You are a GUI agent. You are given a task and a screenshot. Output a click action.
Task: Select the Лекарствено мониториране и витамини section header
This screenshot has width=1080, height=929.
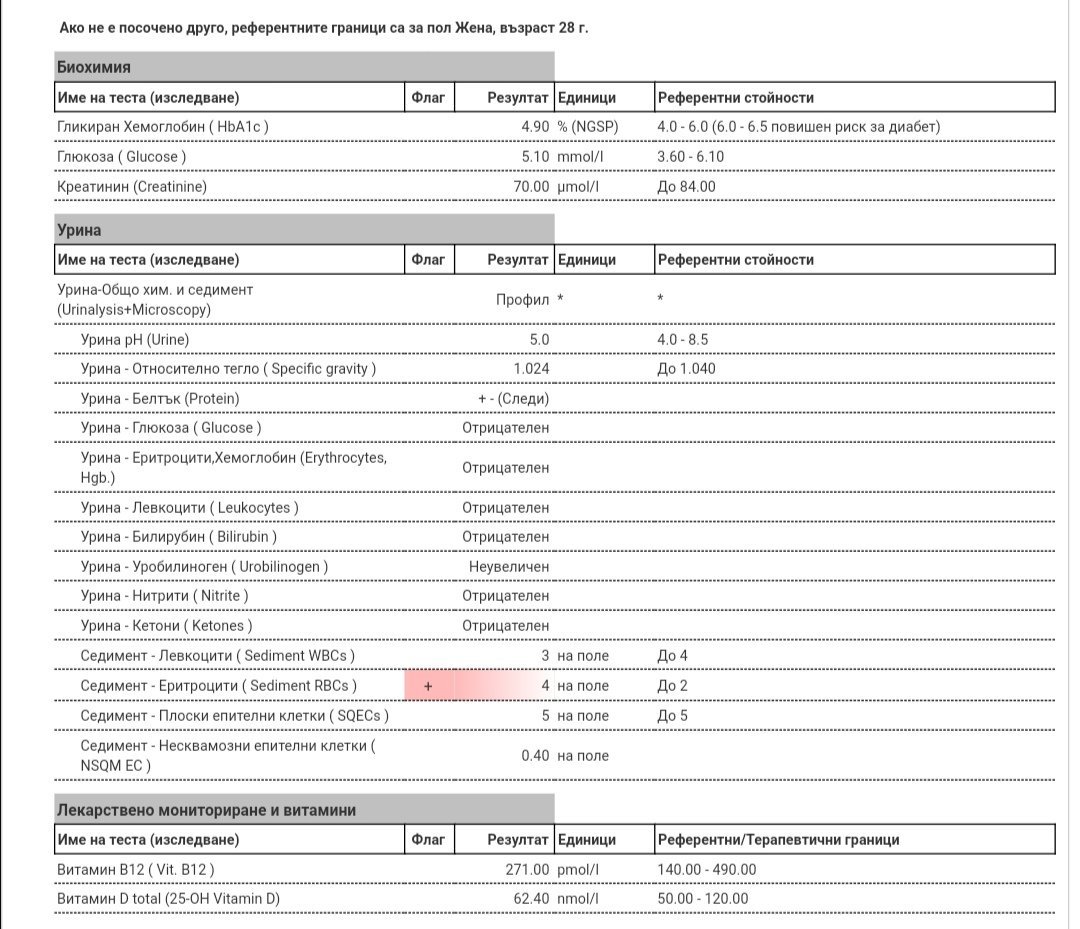pos(206,810)
